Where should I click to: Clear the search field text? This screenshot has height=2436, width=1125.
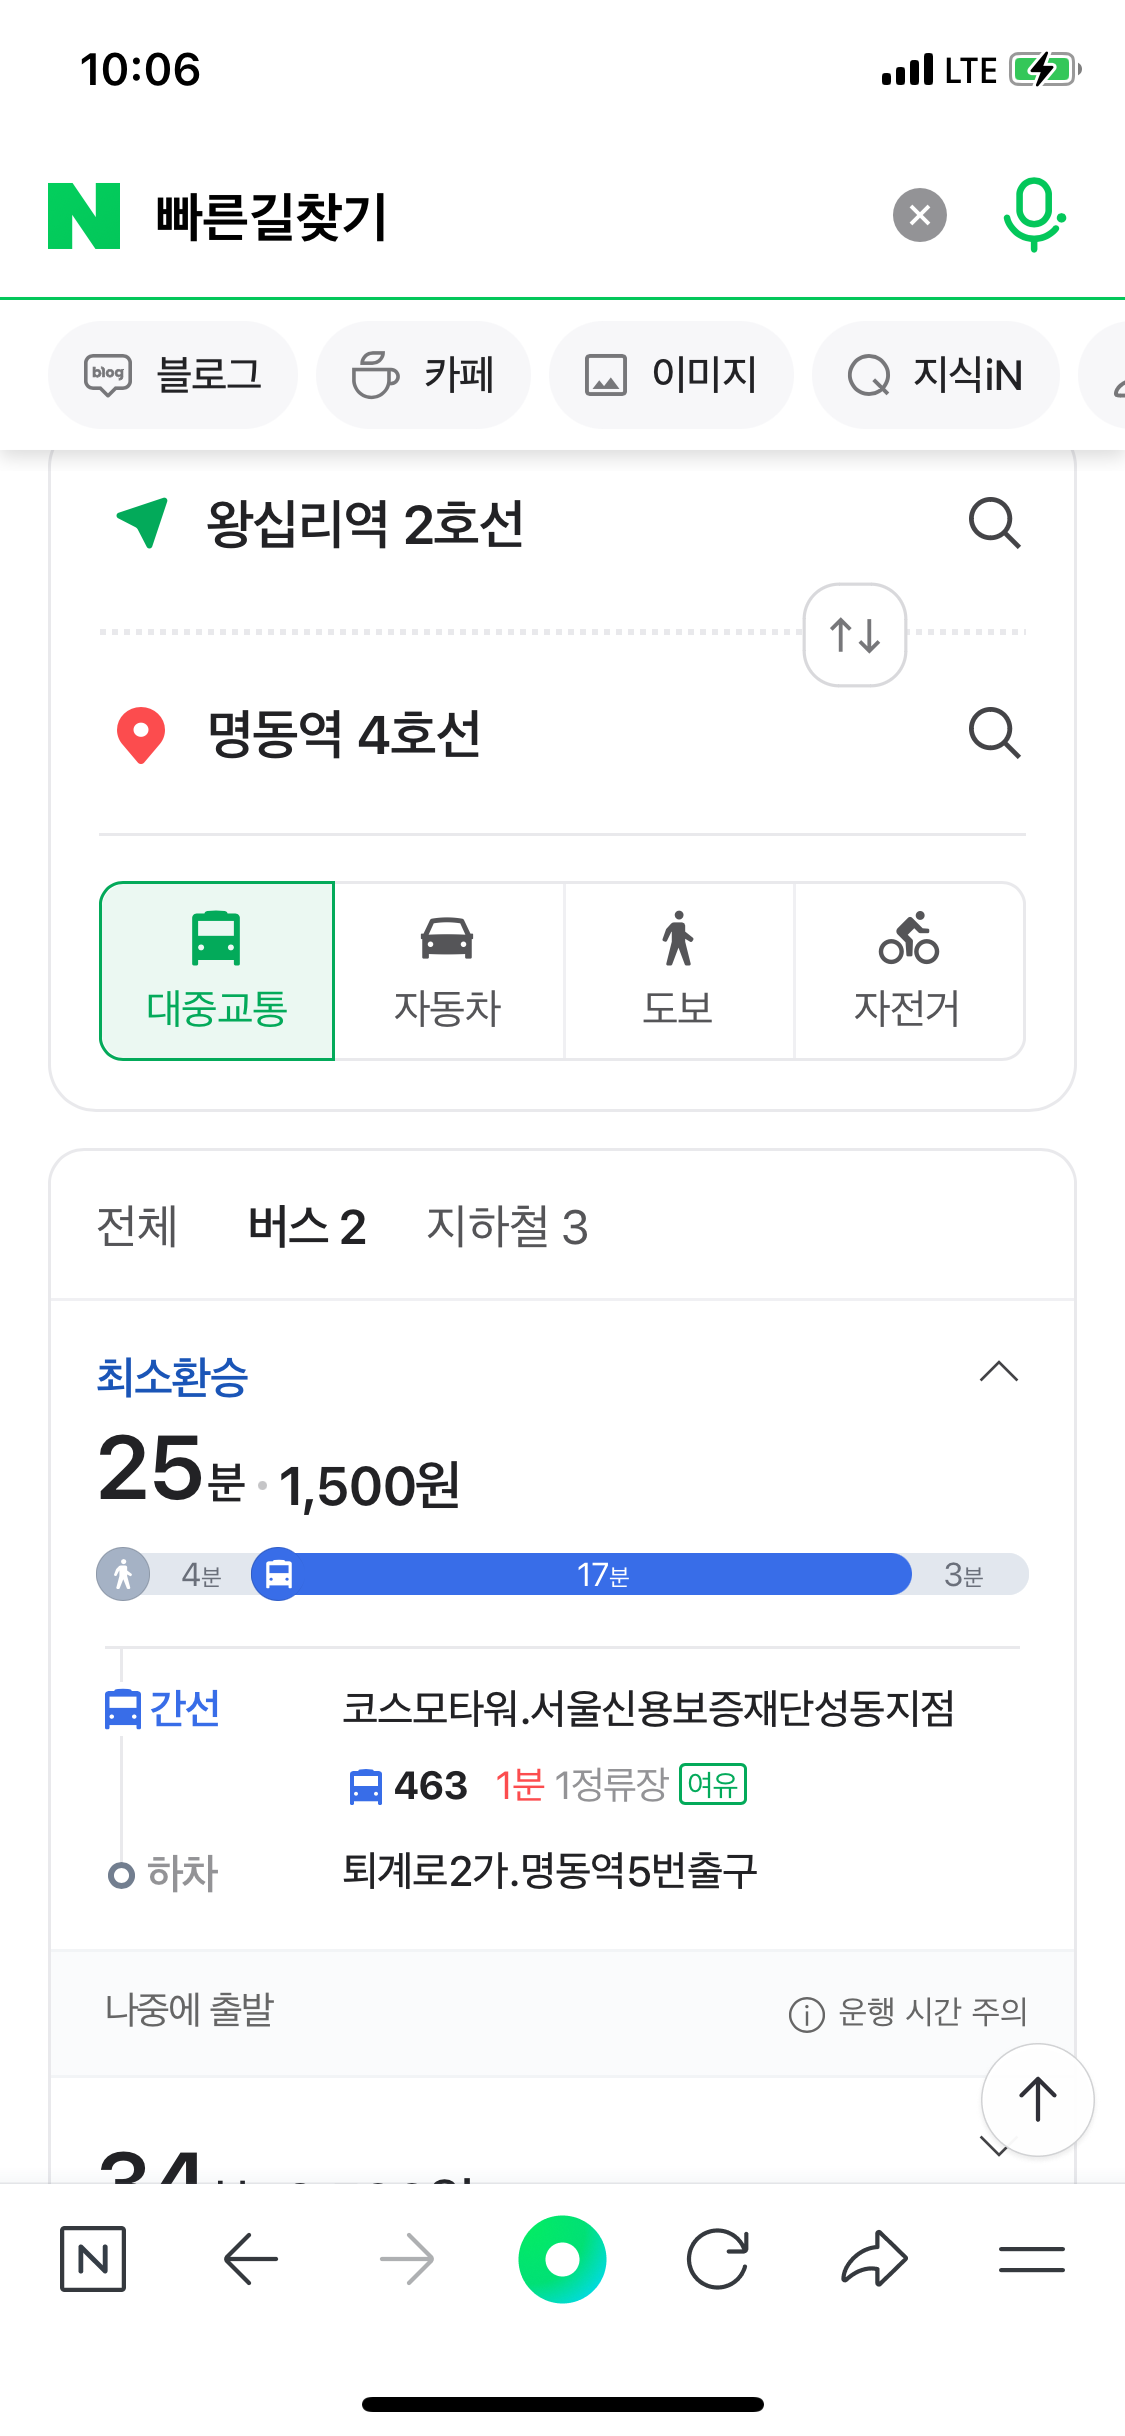919,215
